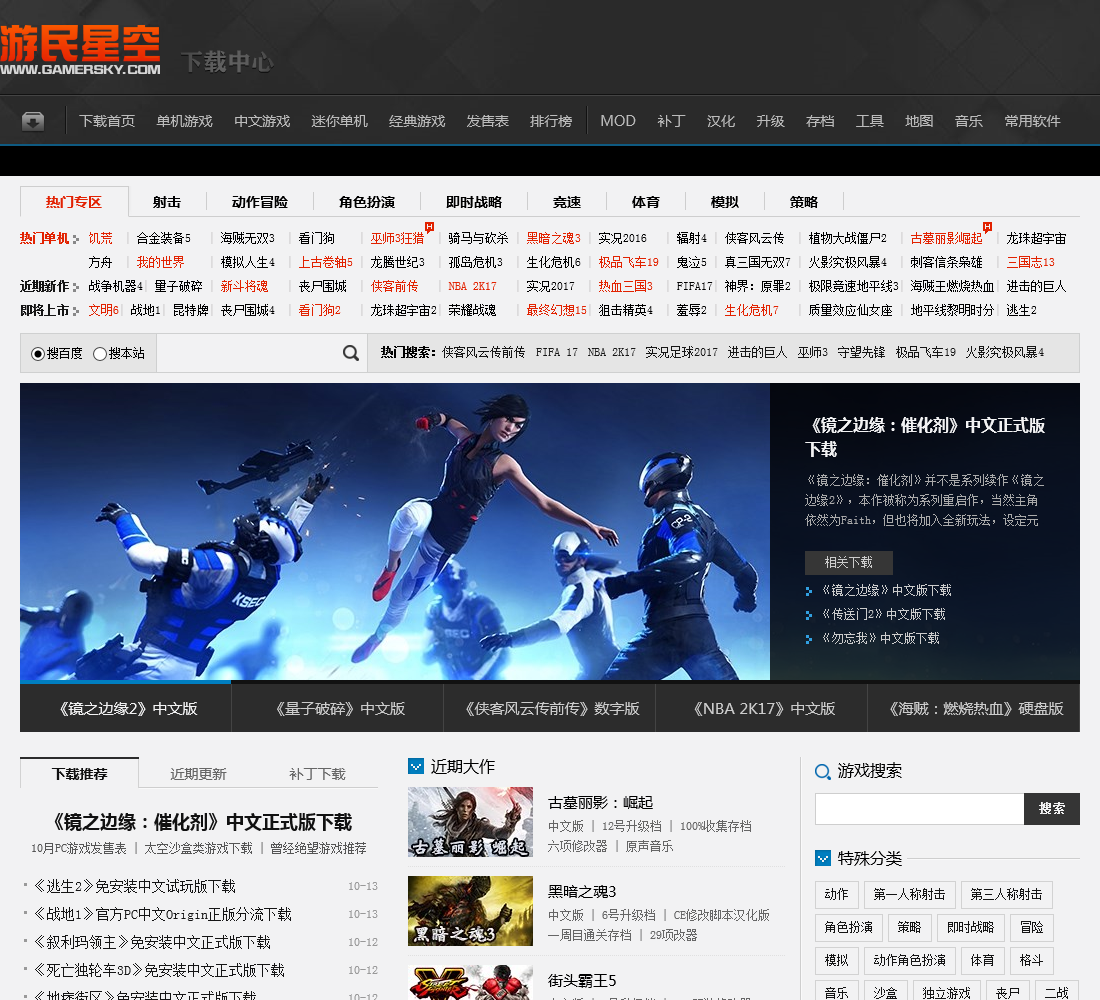1100x1000 pixels.
Task: Click the 相关下载 button on banner
Action: [x=848, y=562]
